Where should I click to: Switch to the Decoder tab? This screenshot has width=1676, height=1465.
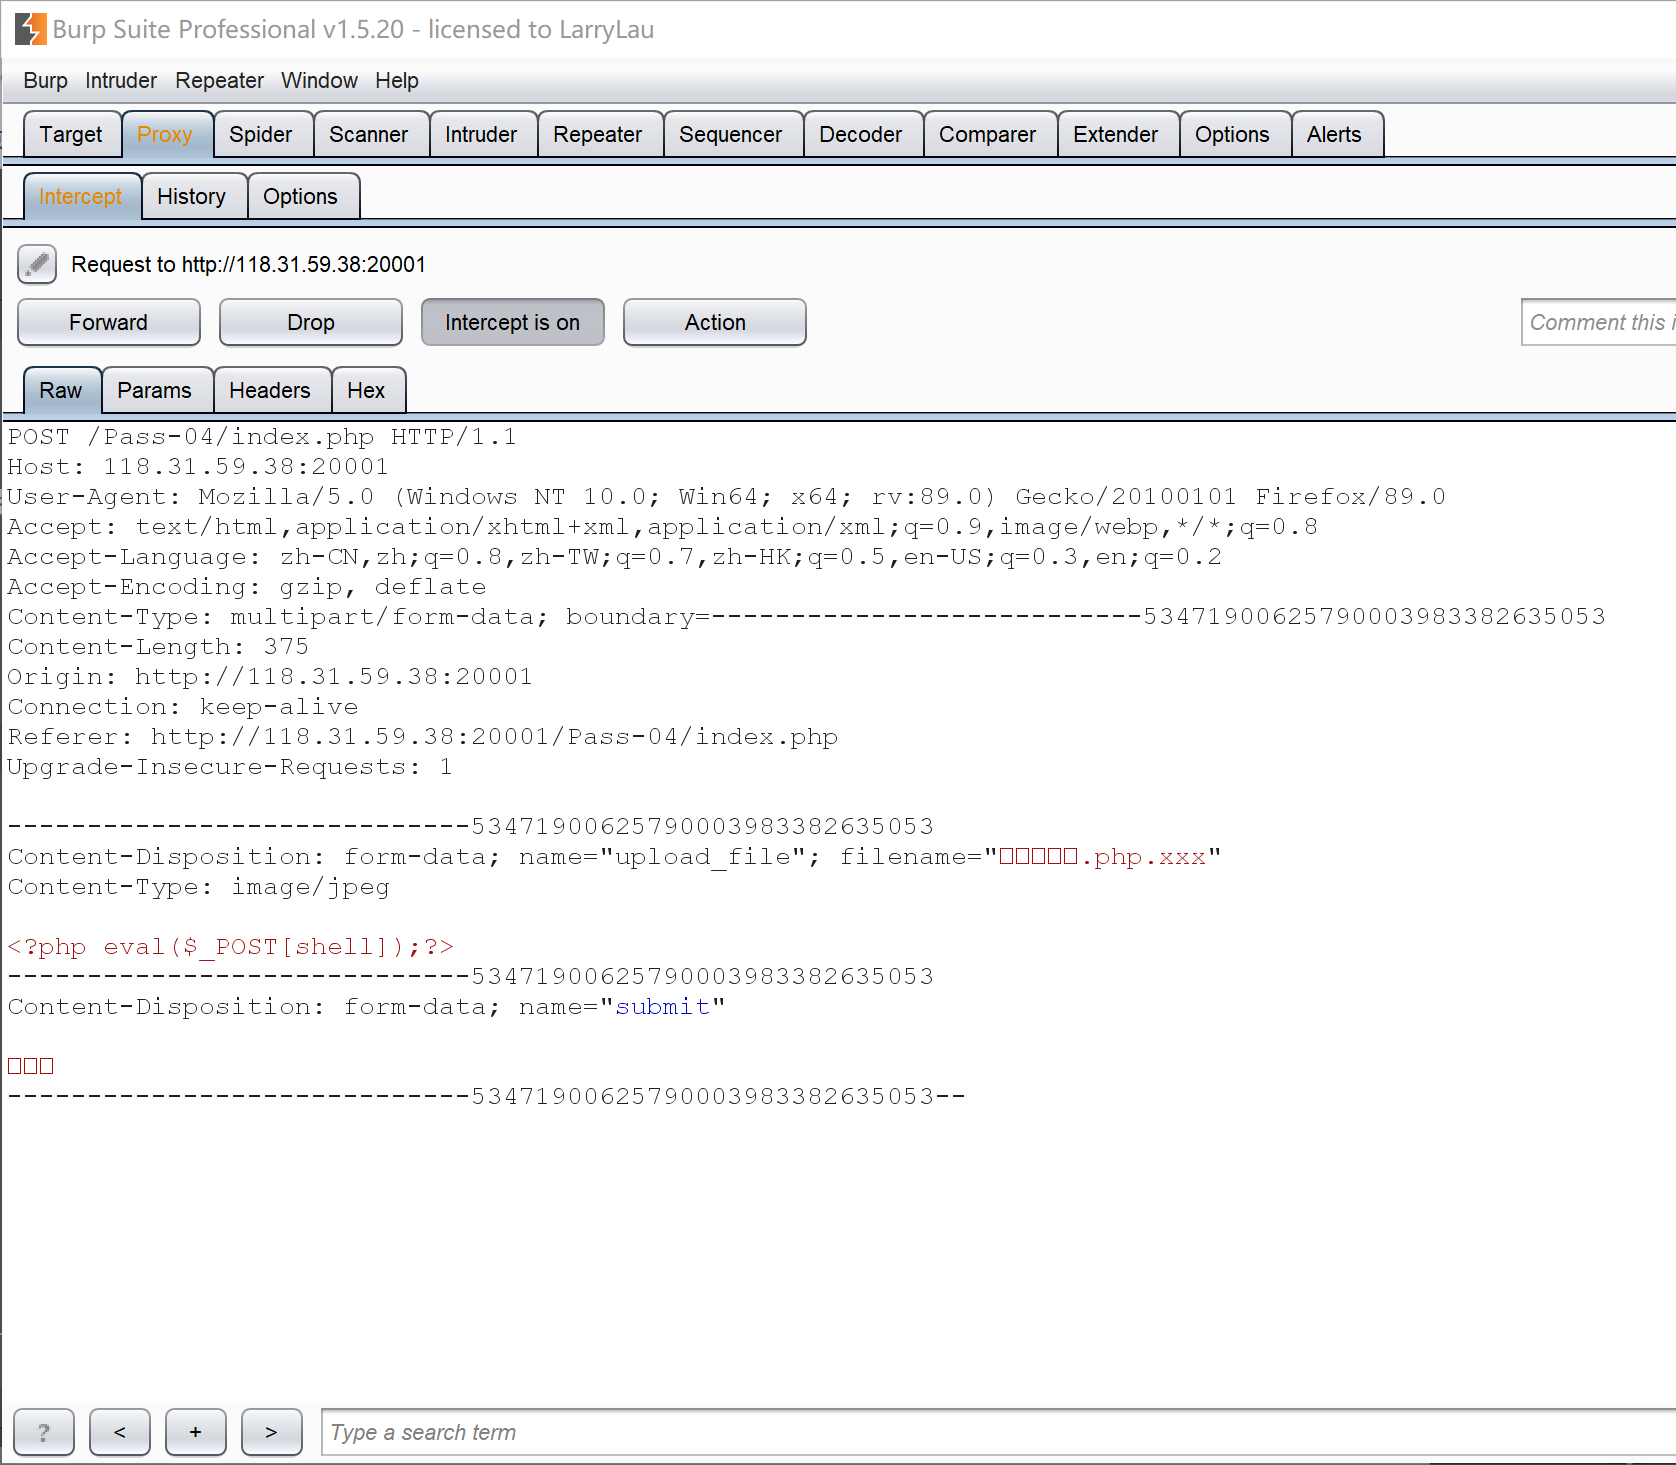click(861, 134)
